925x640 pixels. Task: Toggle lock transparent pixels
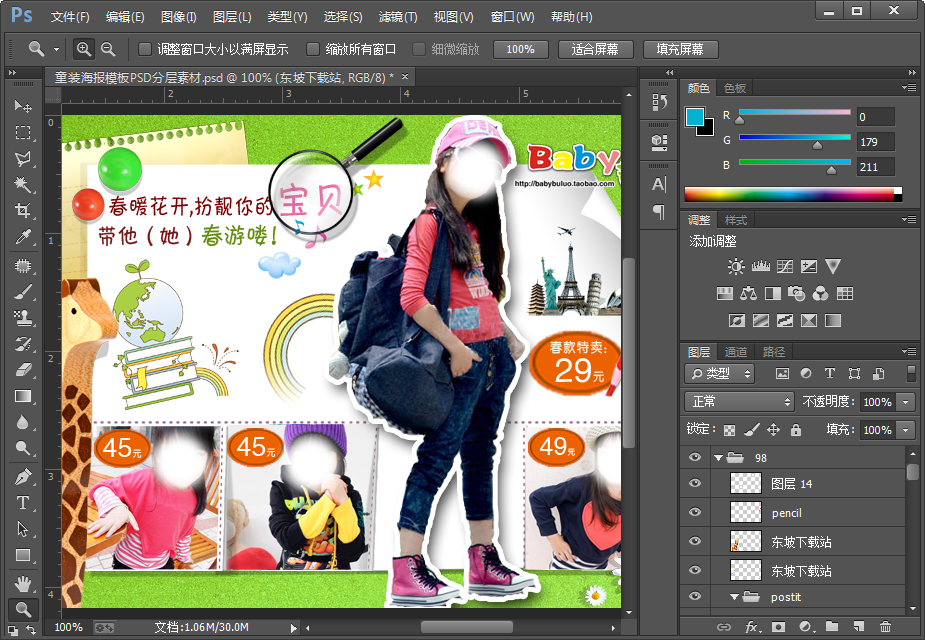(x=729, y=430)
